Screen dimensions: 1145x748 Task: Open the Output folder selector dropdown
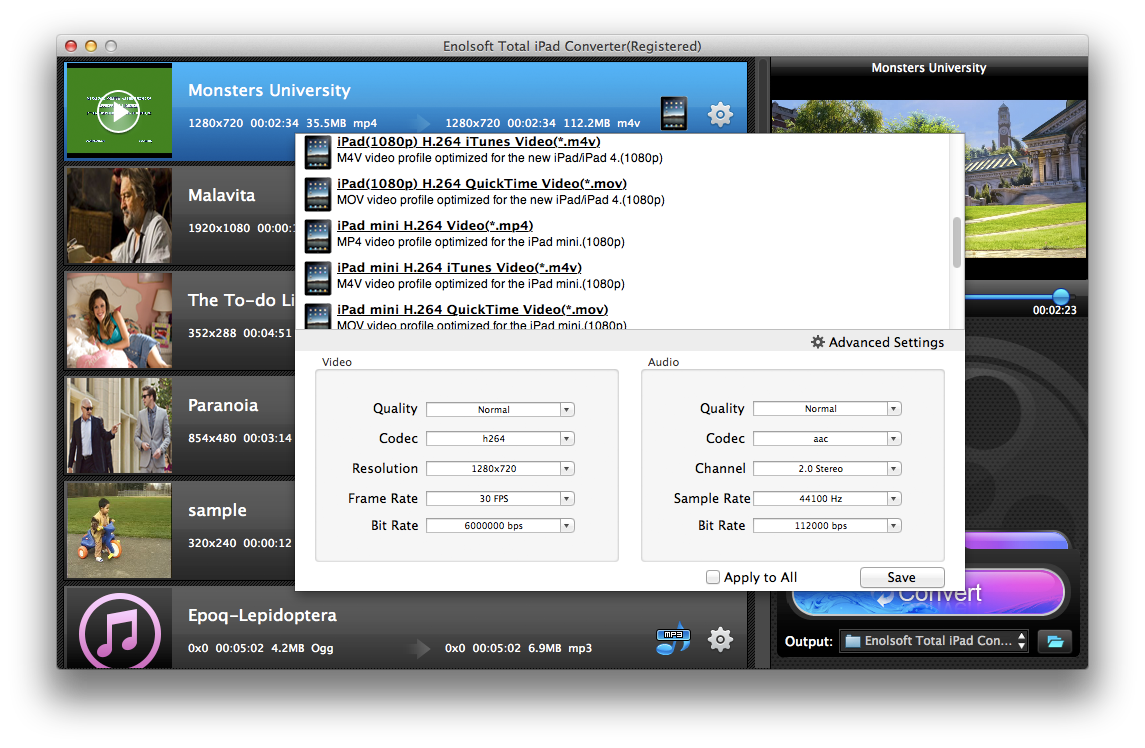(x=934, y=641)
